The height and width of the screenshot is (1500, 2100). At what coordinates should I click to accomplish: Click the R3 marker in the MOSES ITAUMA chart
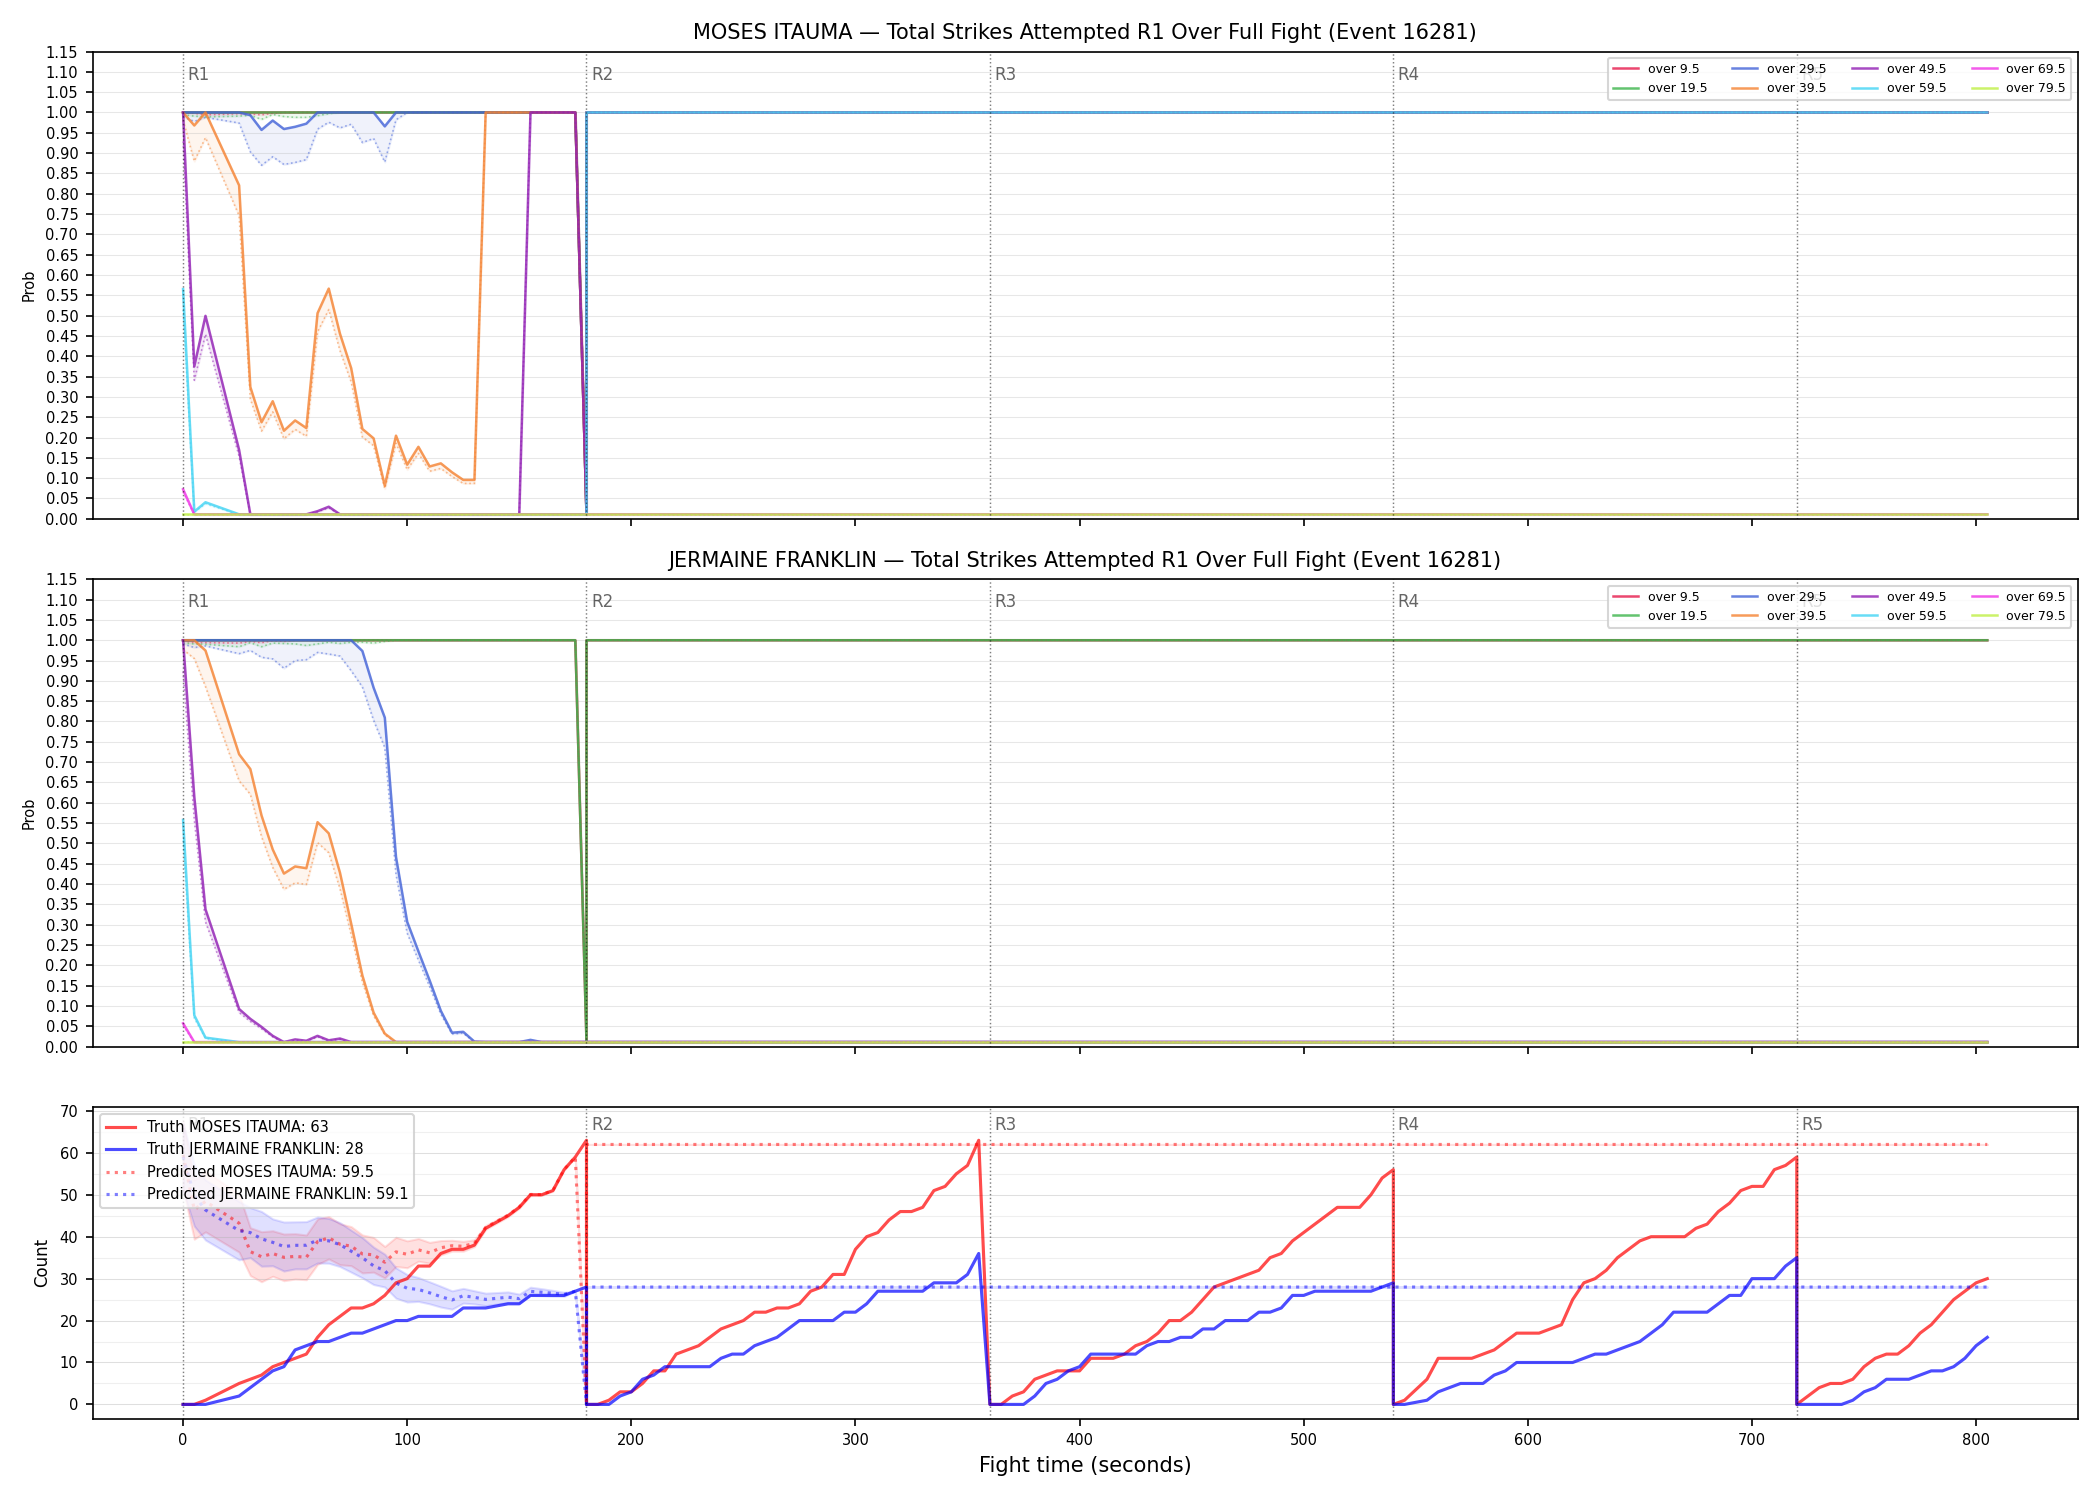(1005, 74)
